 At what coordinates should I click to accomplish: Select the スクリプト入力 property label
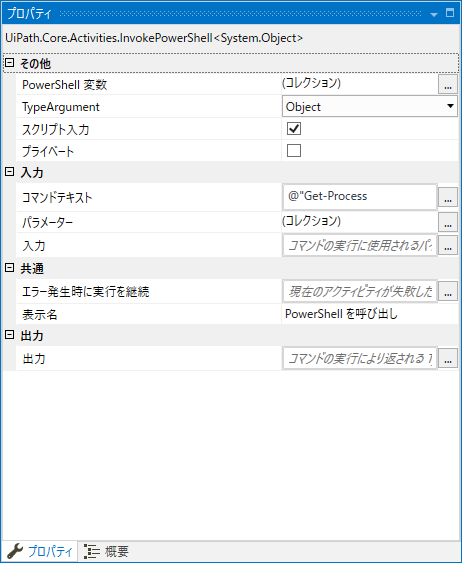(x=56, y=129)
